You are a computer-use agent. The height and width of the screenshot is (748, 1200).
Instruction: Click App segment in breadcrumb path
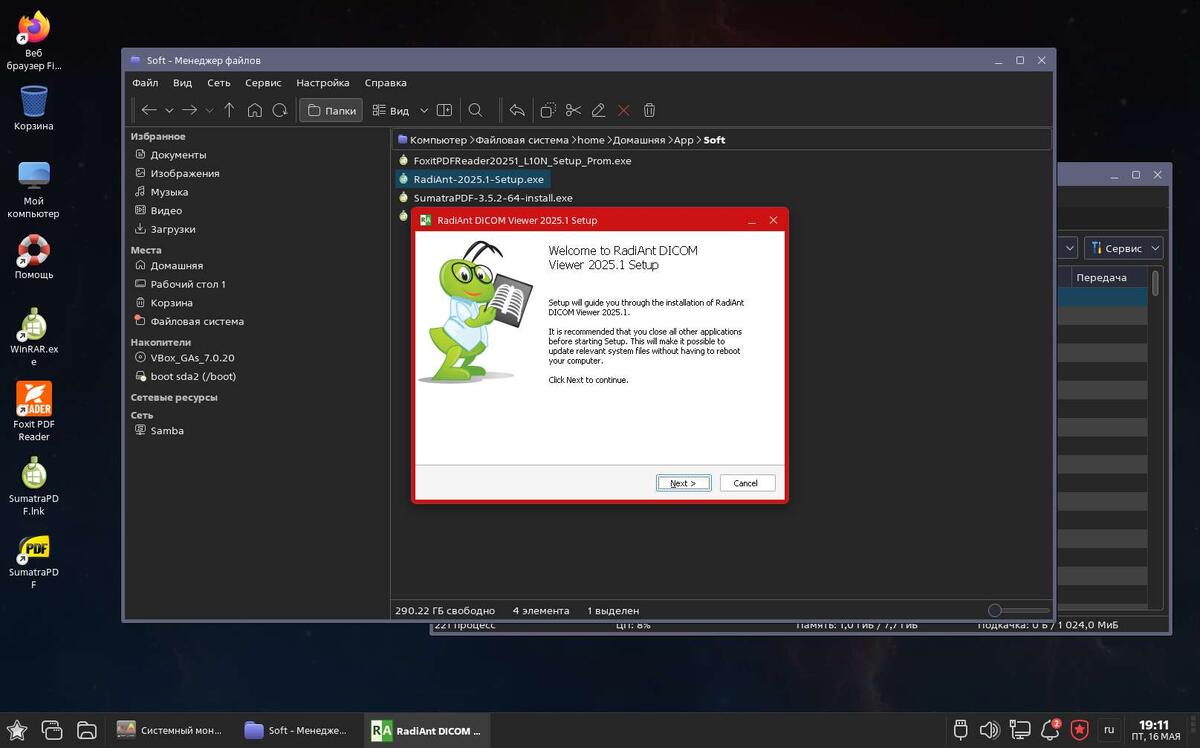pyautogui.click(x=683, y=140)
